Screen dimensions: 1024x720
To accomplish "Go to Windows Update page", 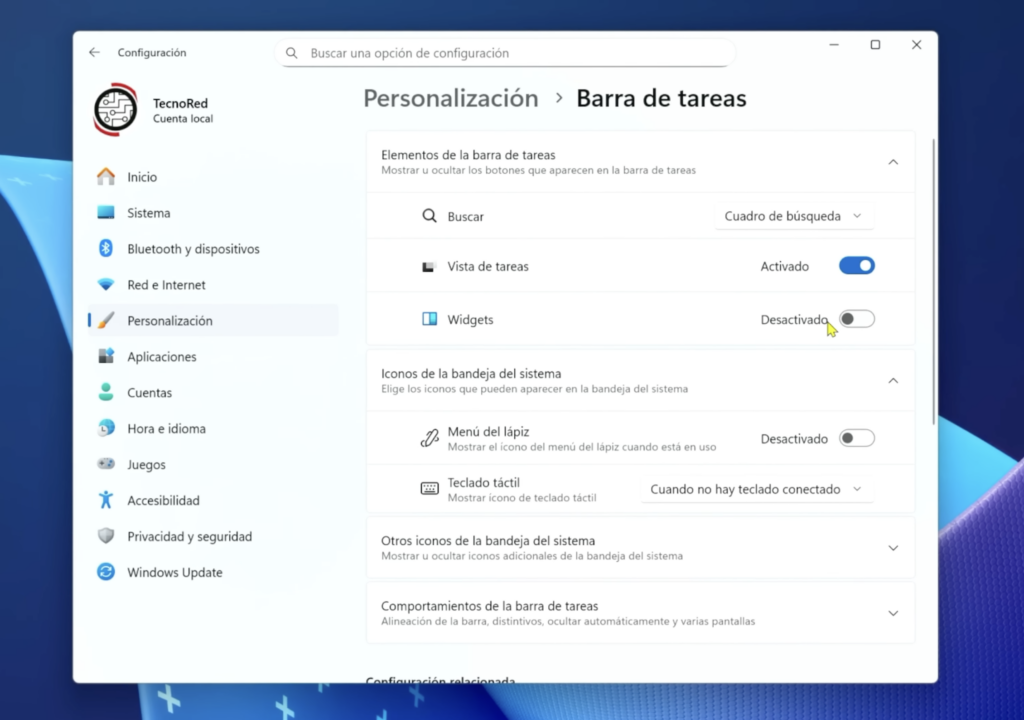I will click(x=214, y=572).
